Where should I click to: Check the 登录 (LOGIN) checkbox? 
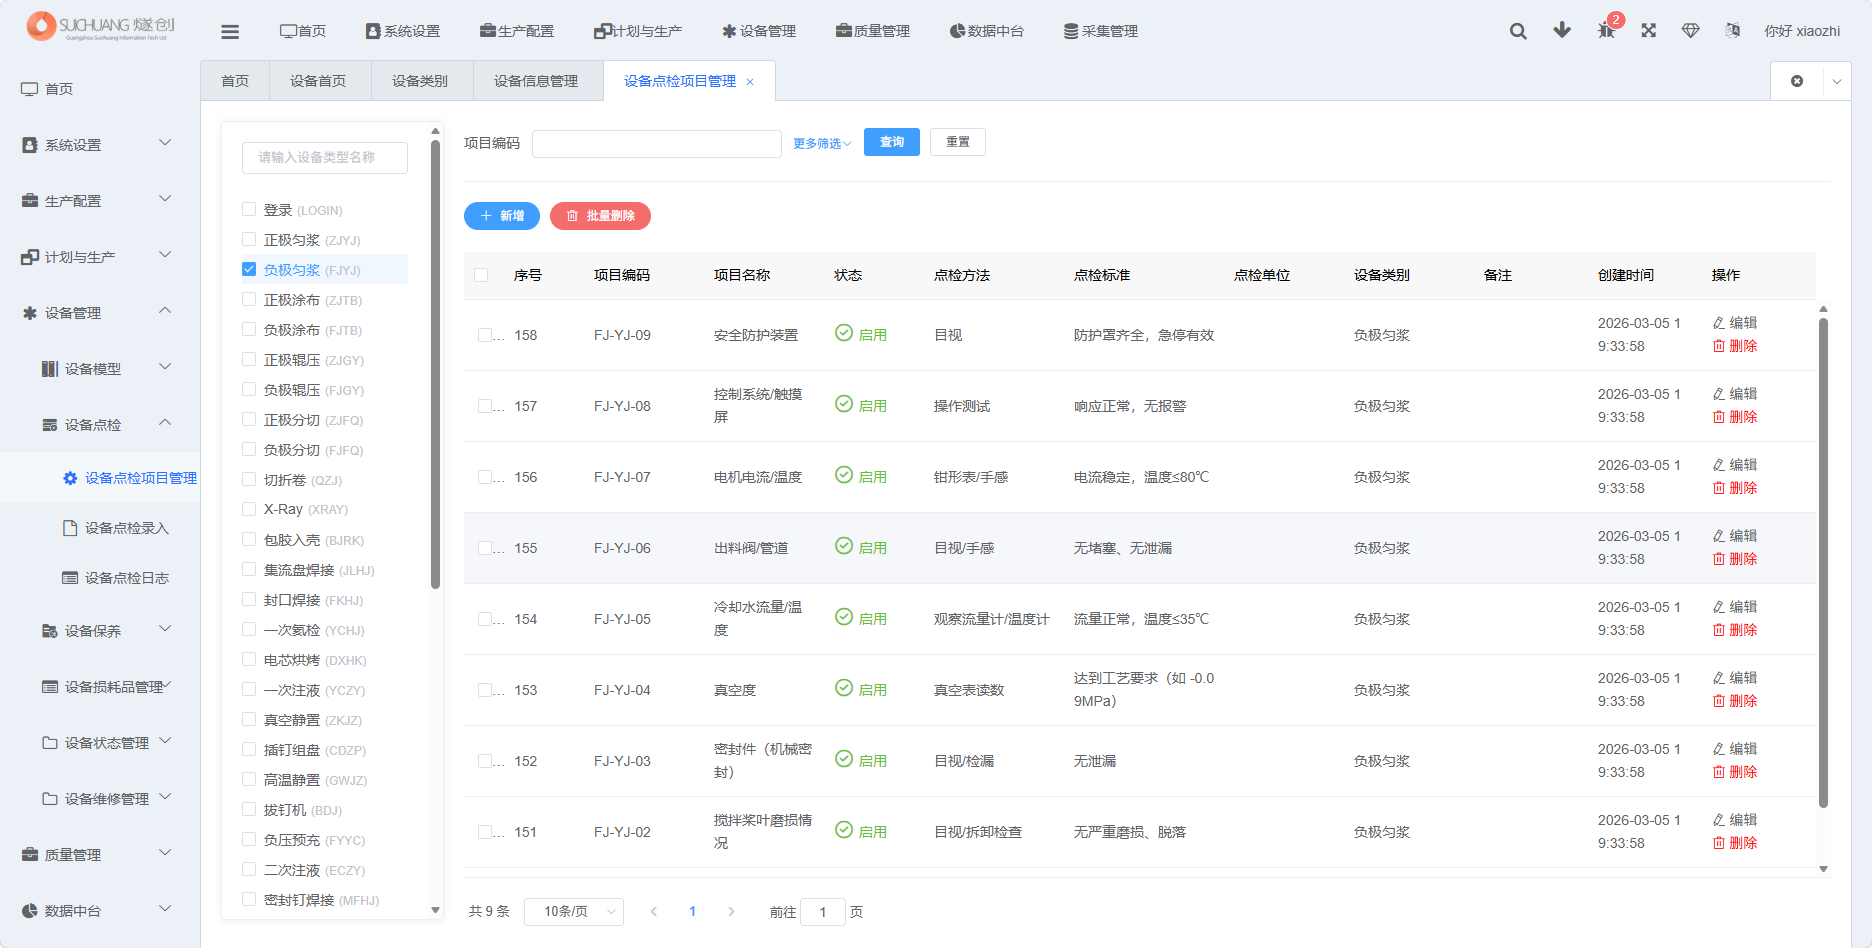tap(249, 209)
